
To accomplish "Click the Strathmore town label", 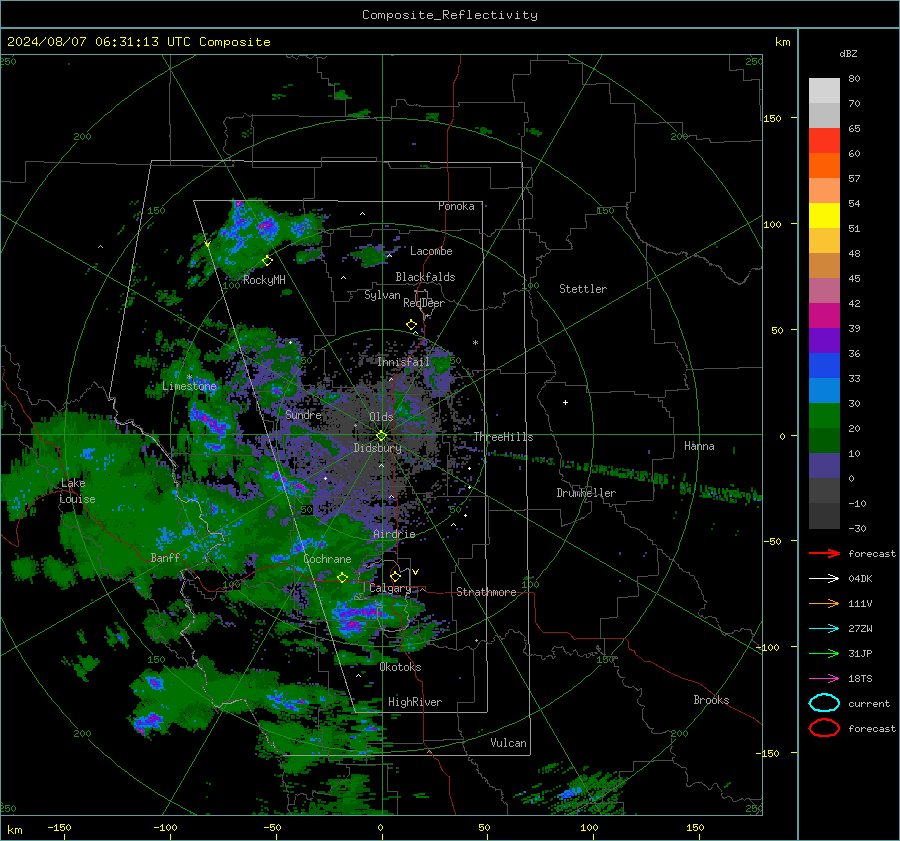I will (486, 592).
